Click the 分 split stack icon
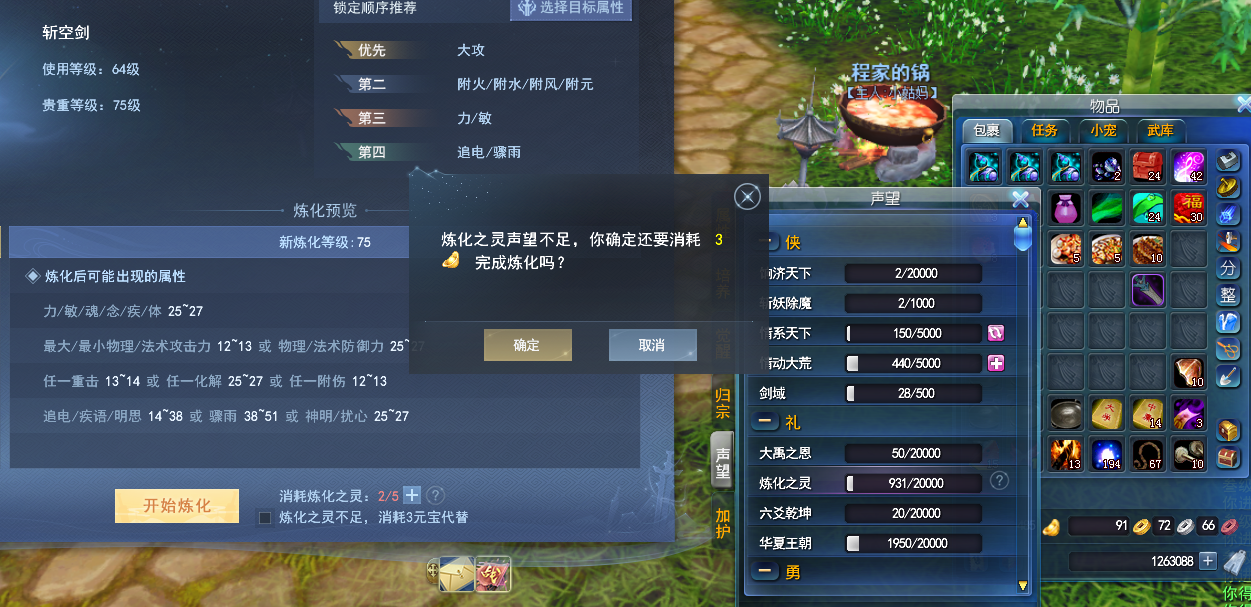This screenshot has width=1251, height=607. click(x=1229, y=268)
